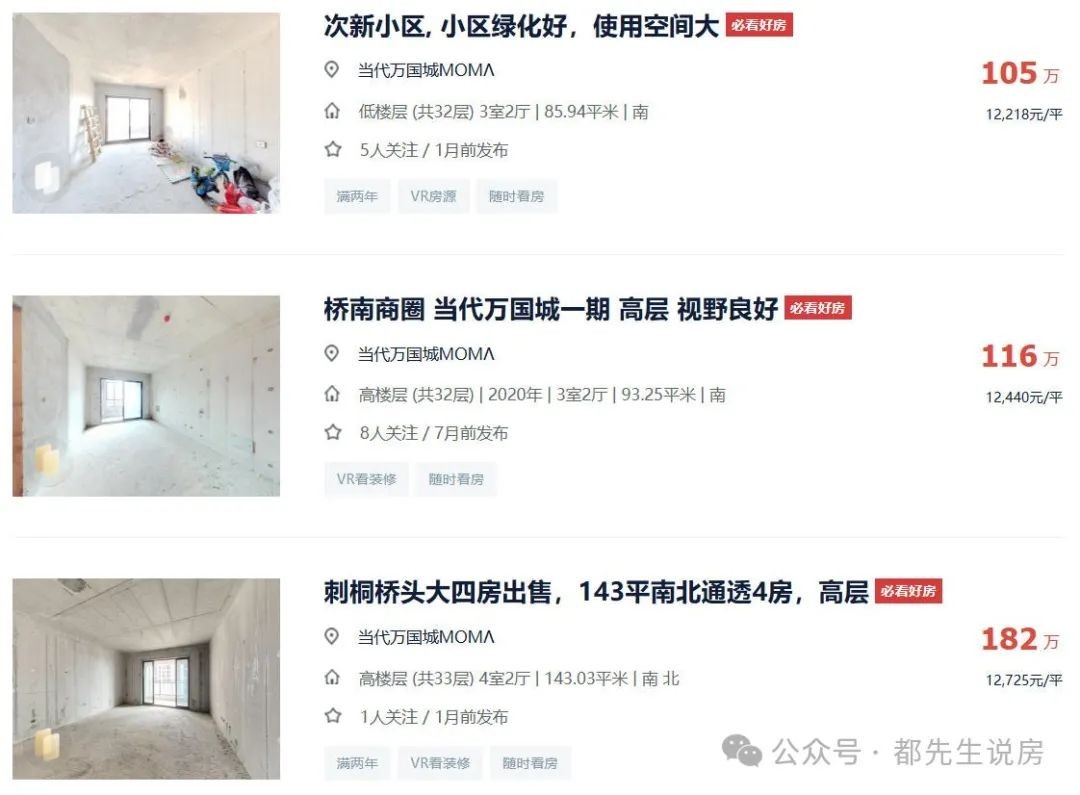Viewport: 1080px width, 795px height.
Task: Click star follow icon beside 8人关注
Action: [333, 432]
